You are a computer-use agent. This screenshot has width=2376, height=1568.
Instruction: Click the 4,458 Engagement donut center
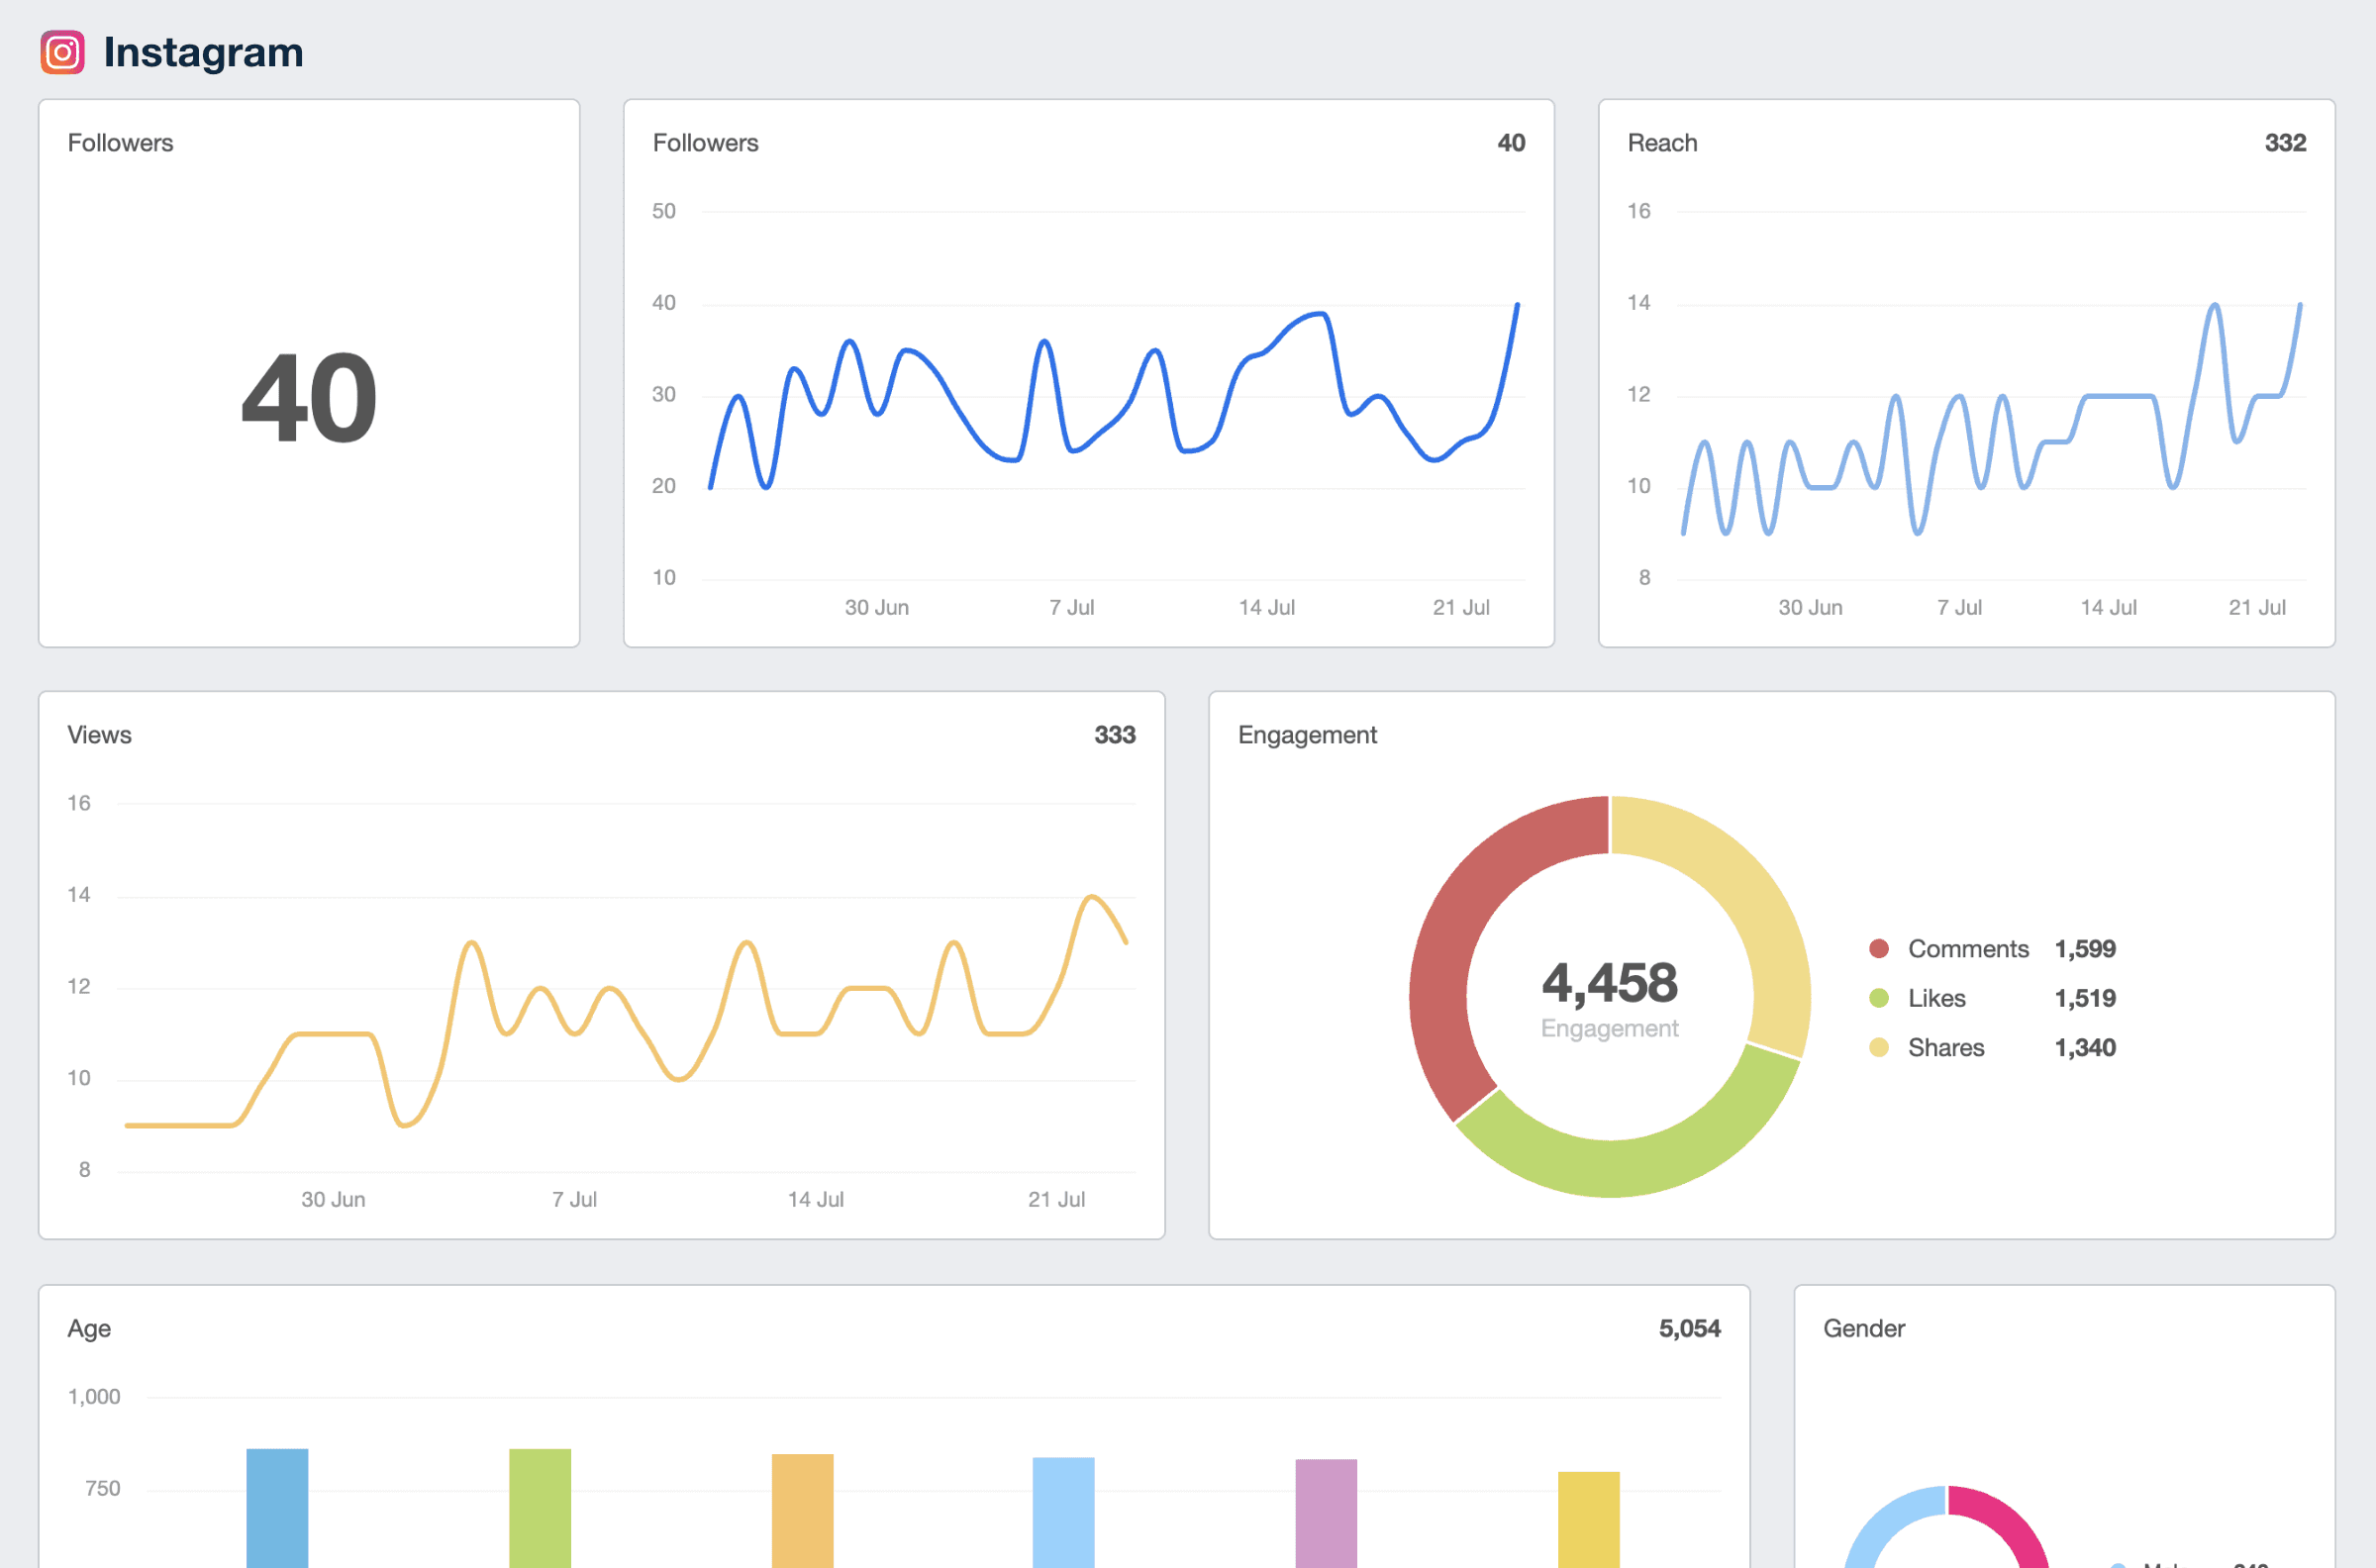tap(1609, 984)
